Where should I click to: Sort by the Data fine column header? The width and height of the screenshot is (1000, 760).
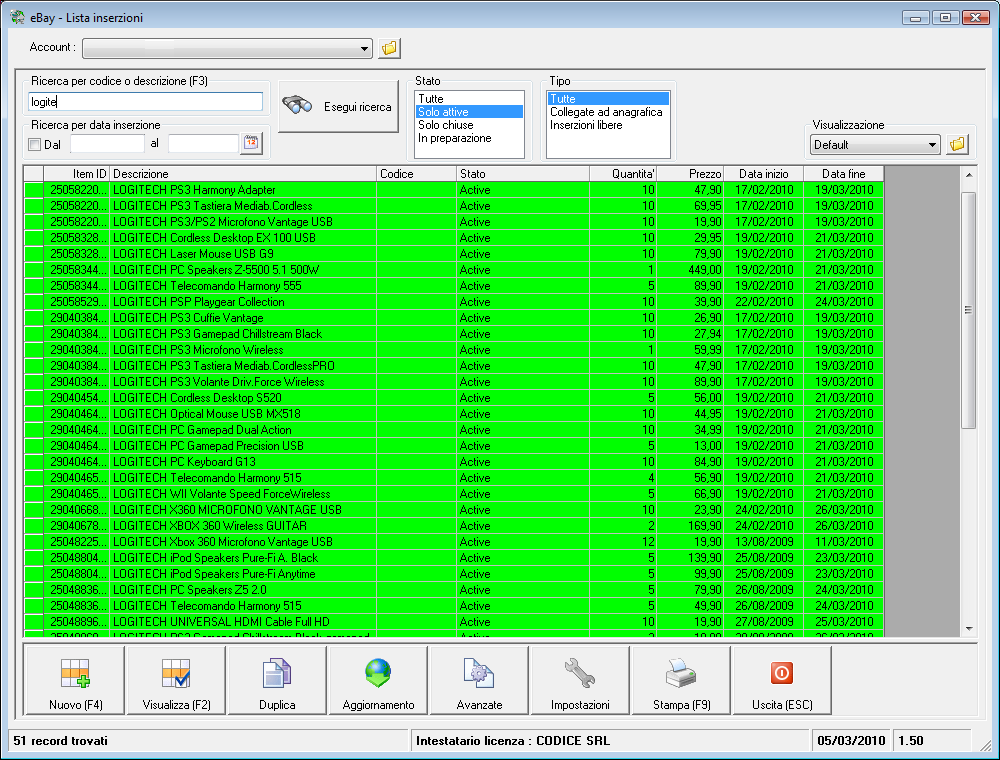843,173
